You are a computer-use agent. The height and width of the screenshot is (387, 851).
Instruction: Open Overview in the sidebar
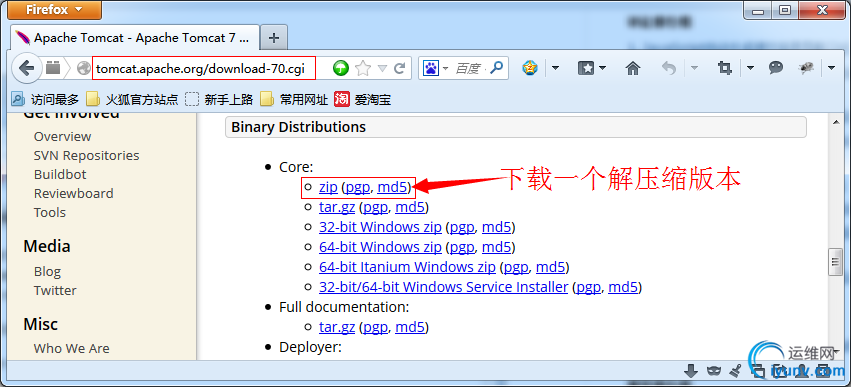pos(62,136)
